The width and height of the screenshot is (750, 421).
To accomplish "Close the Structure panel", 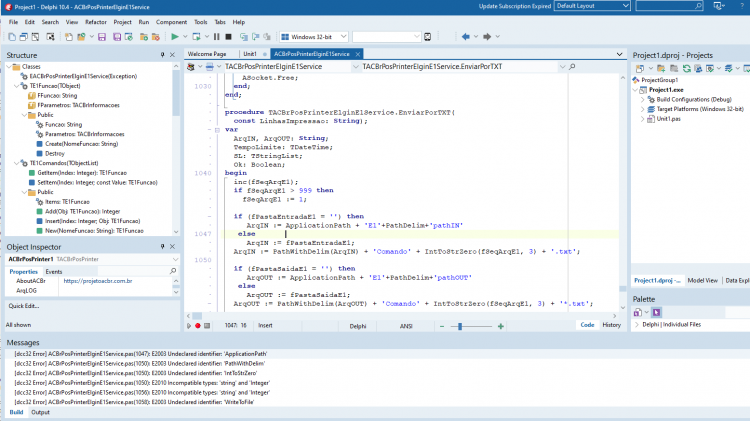I will point(173,55).
